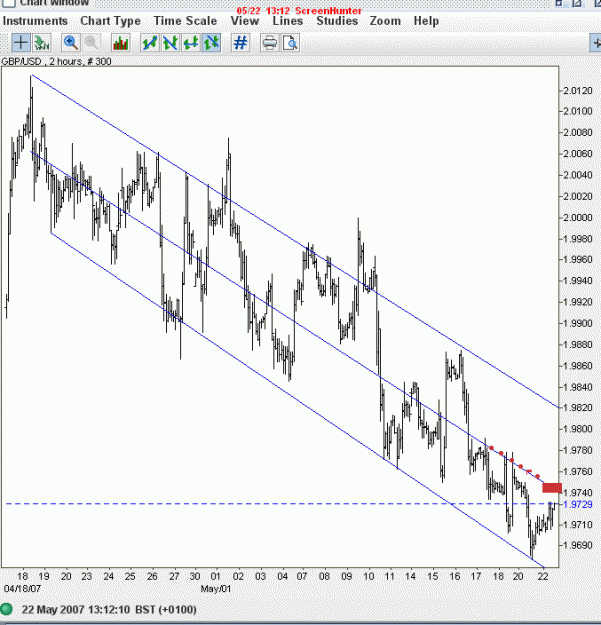601x625 pixels.
Task: Toggle the highlighted crossed-lines tool
Action: [212, 43]
